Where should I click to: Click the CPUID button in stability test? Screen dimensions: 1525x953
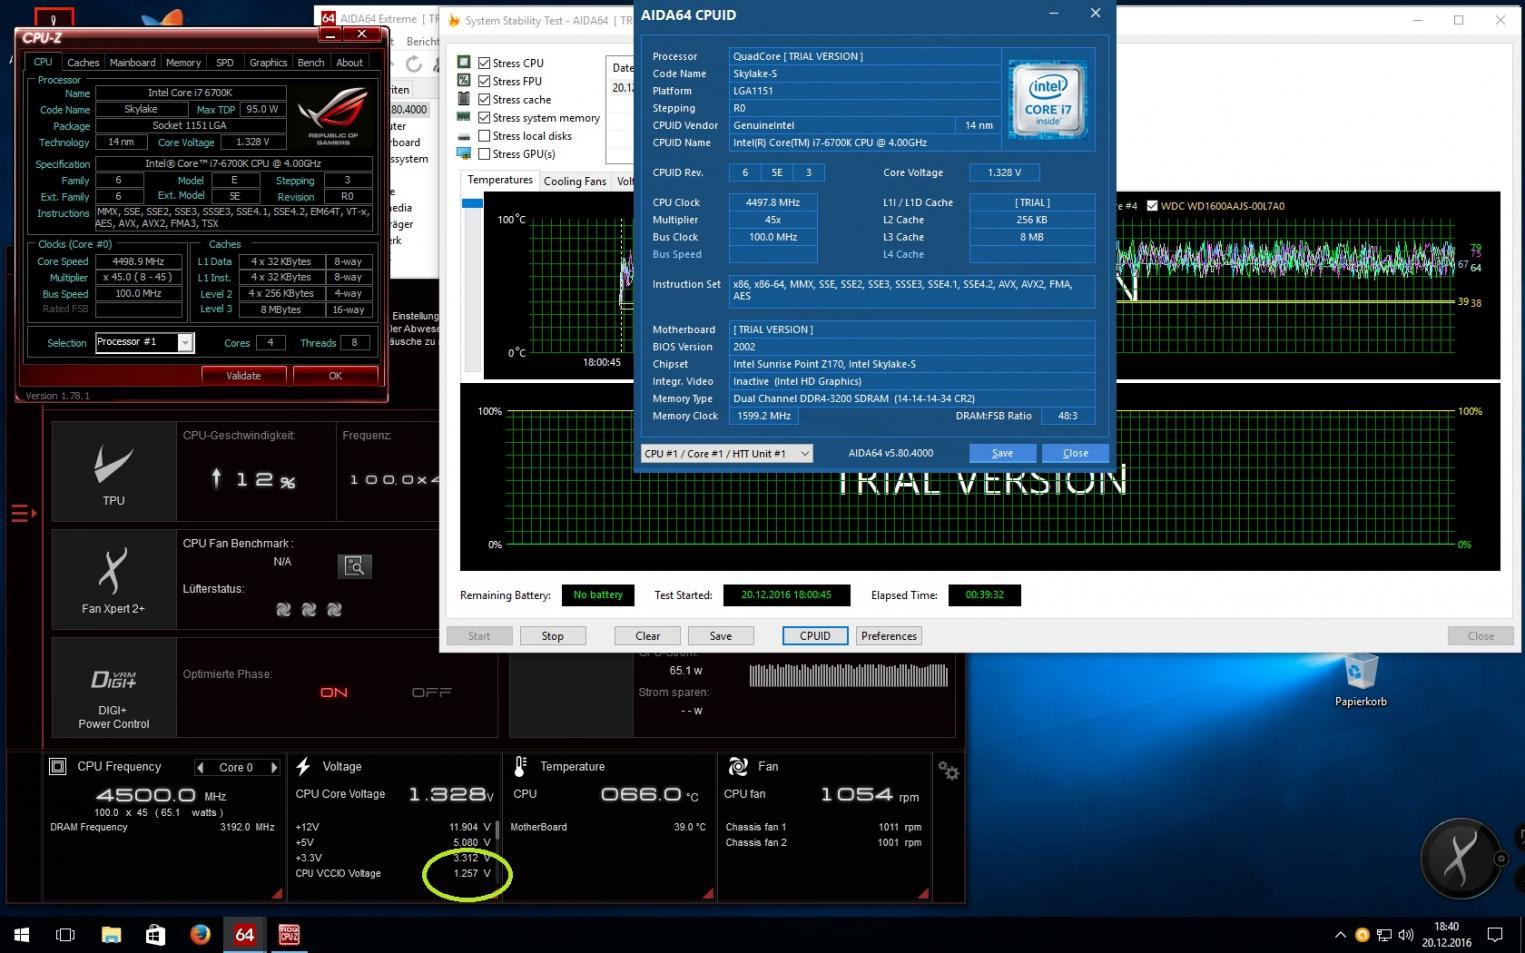pyautogui.click(x=815, y=636)
